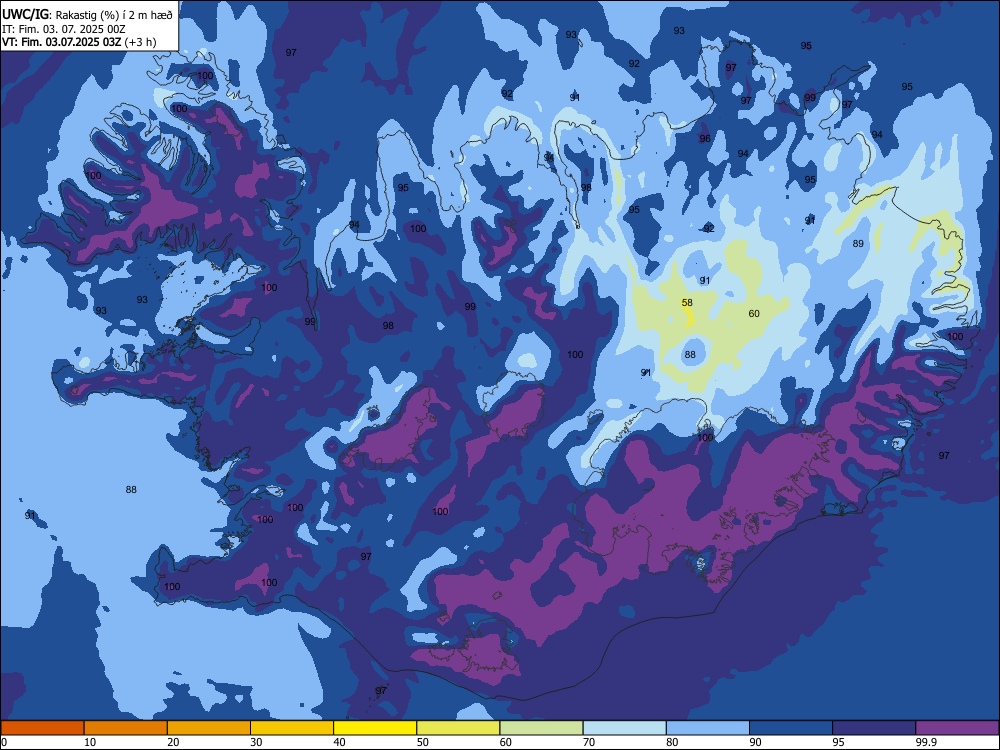Click the '89' humidity value on the map

858,243
